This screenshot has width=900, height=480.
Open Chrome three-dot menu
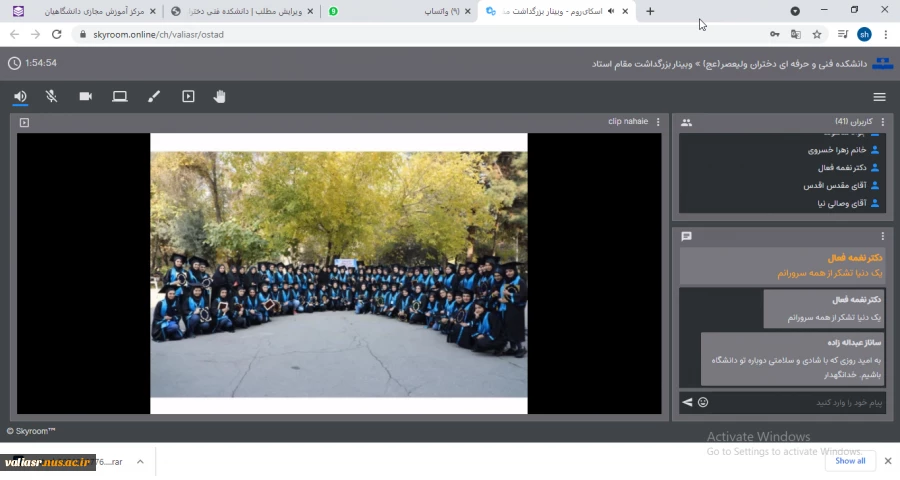pyautogui.click(x=886, y=34)
